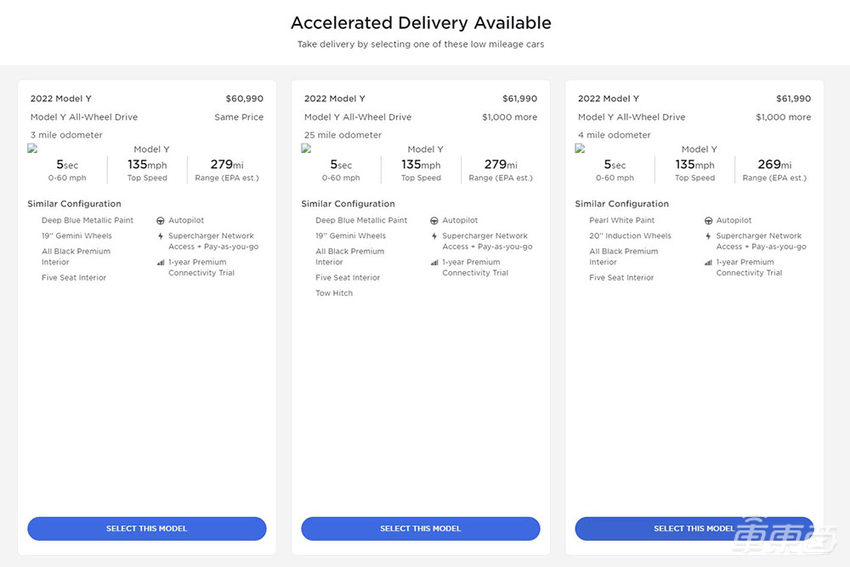Click Autopilot steering wheel icon in $60,990 card
The image size is (850, 567).
(x=160, y=221)
